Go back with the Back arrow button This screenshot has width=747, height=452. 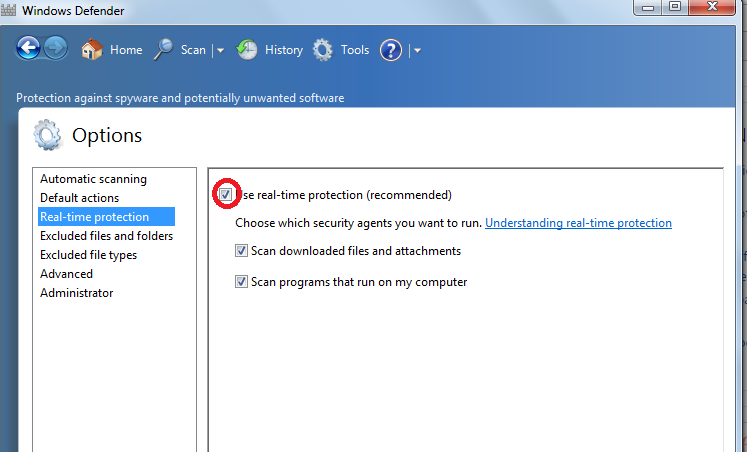coord(28,48)
